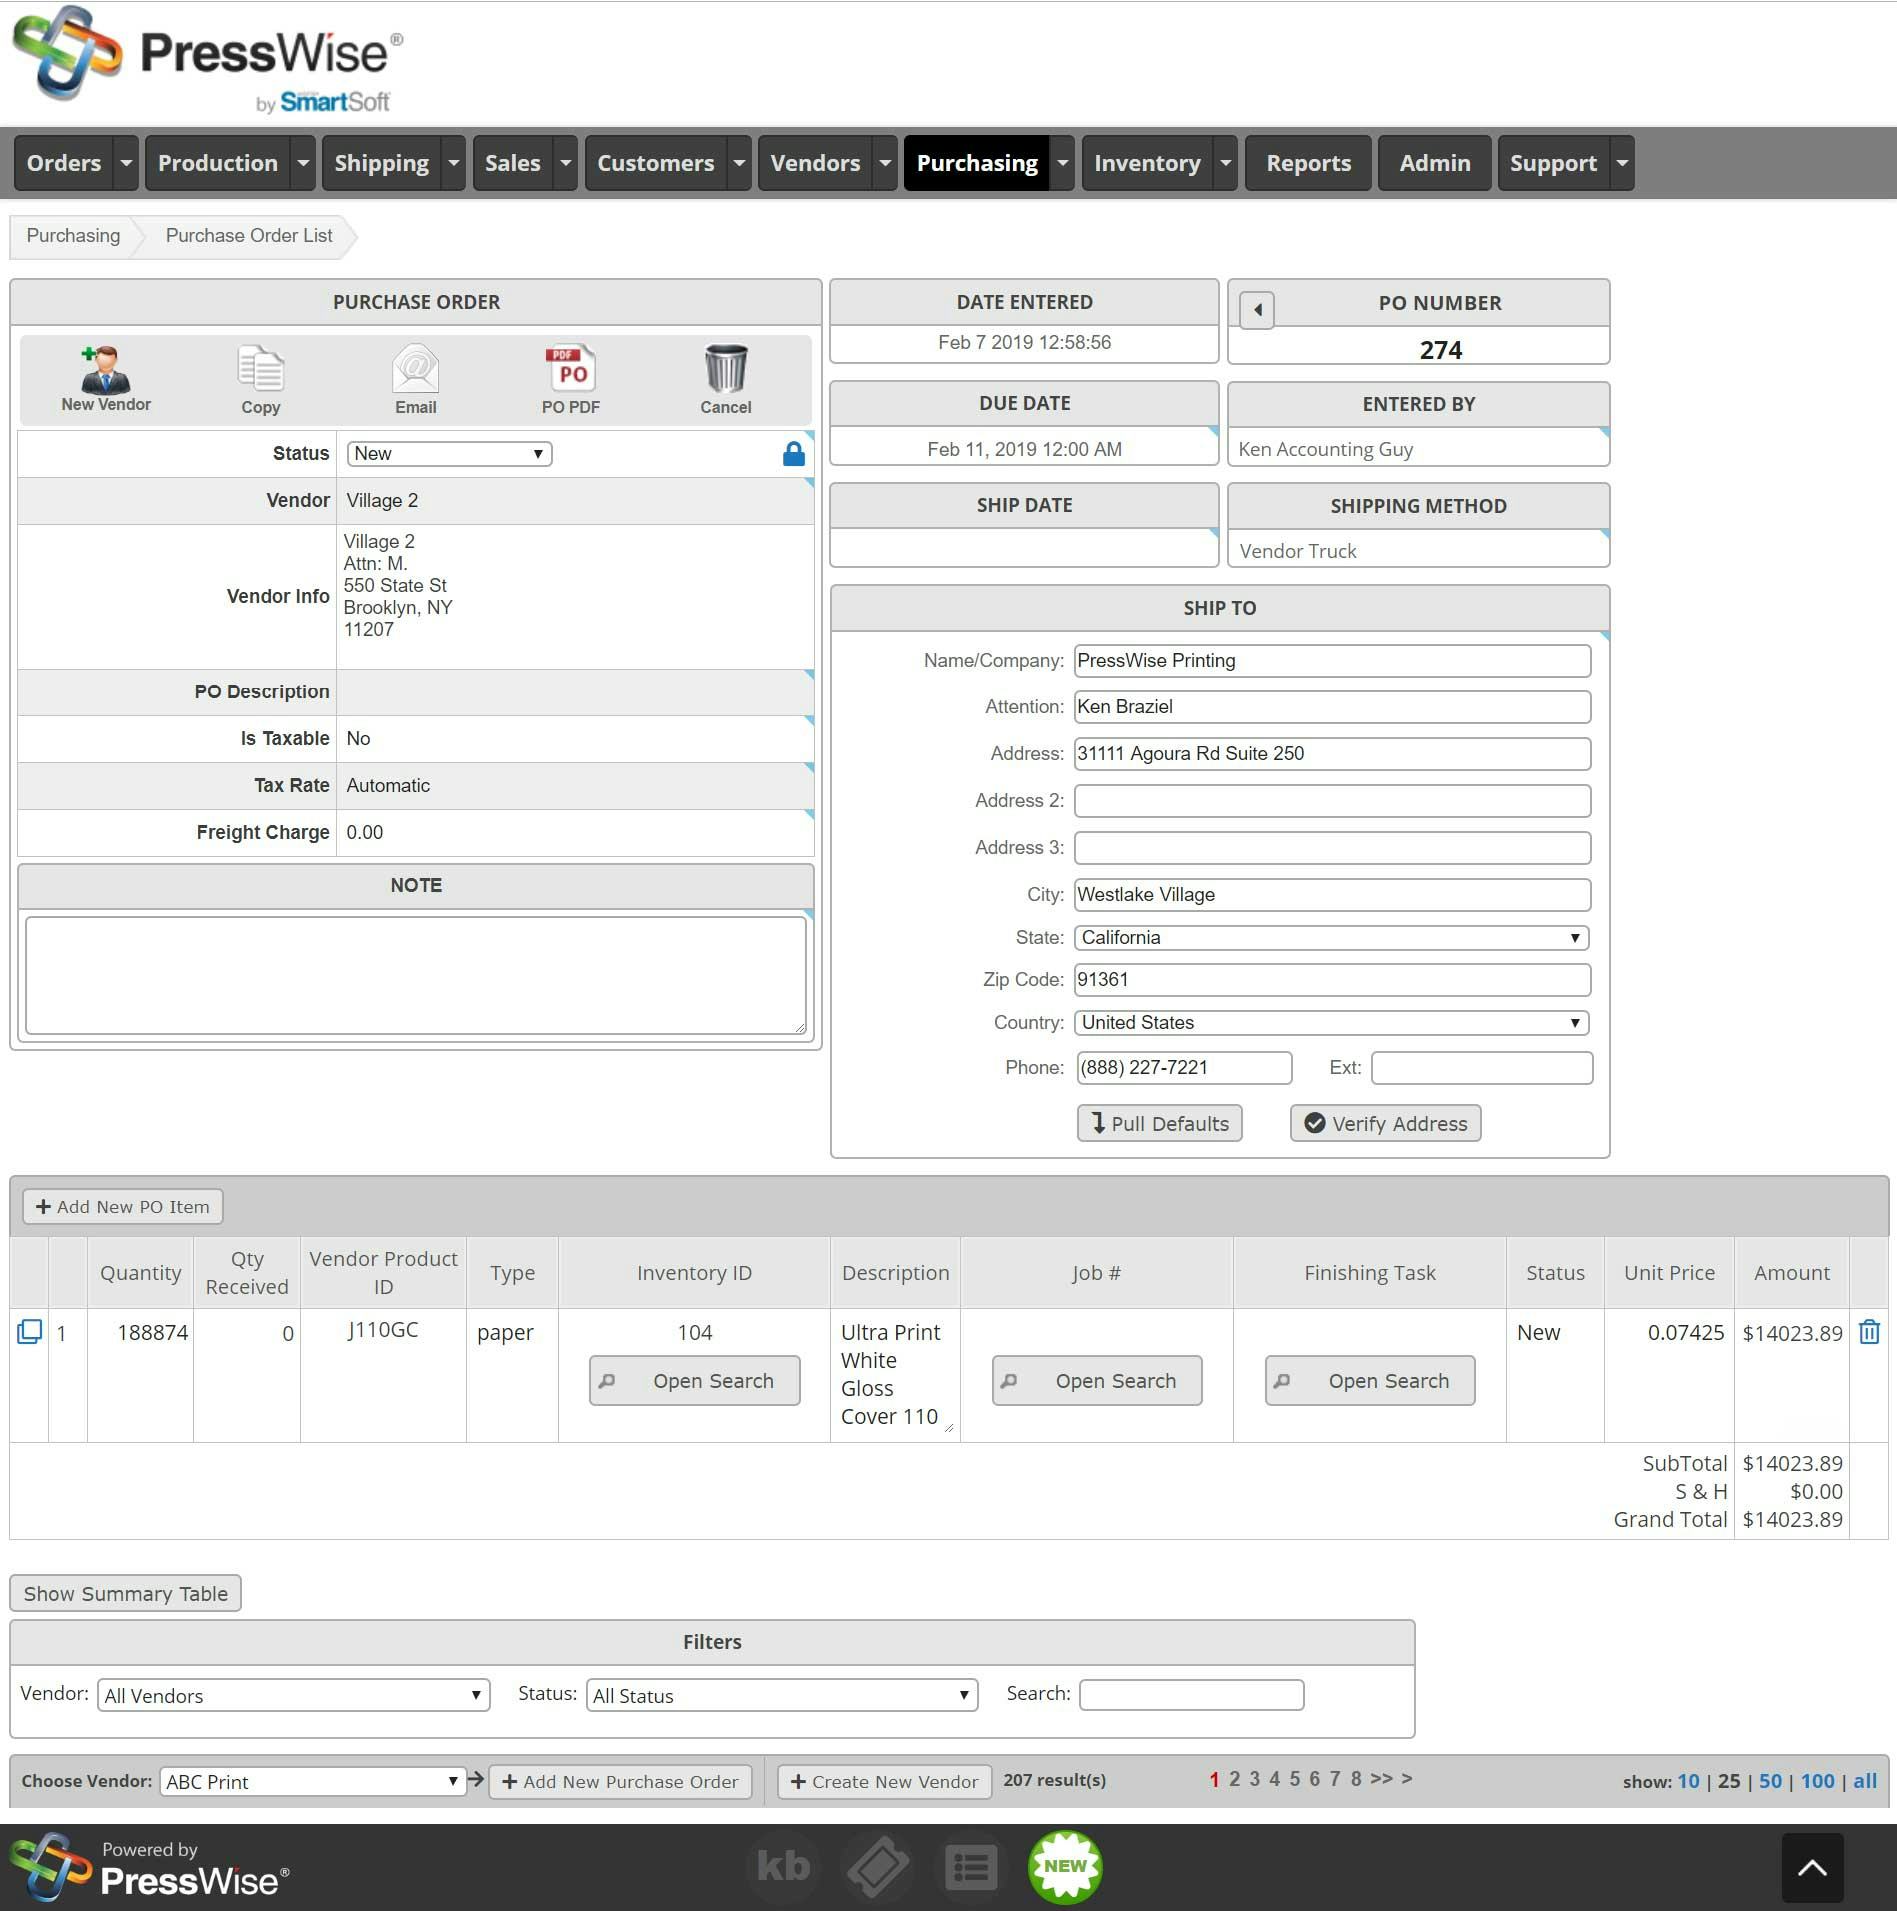Open the Vendor filter dropdown
The width and height of the screenshot is (1897, 1911).
(x=293, y=1695)
